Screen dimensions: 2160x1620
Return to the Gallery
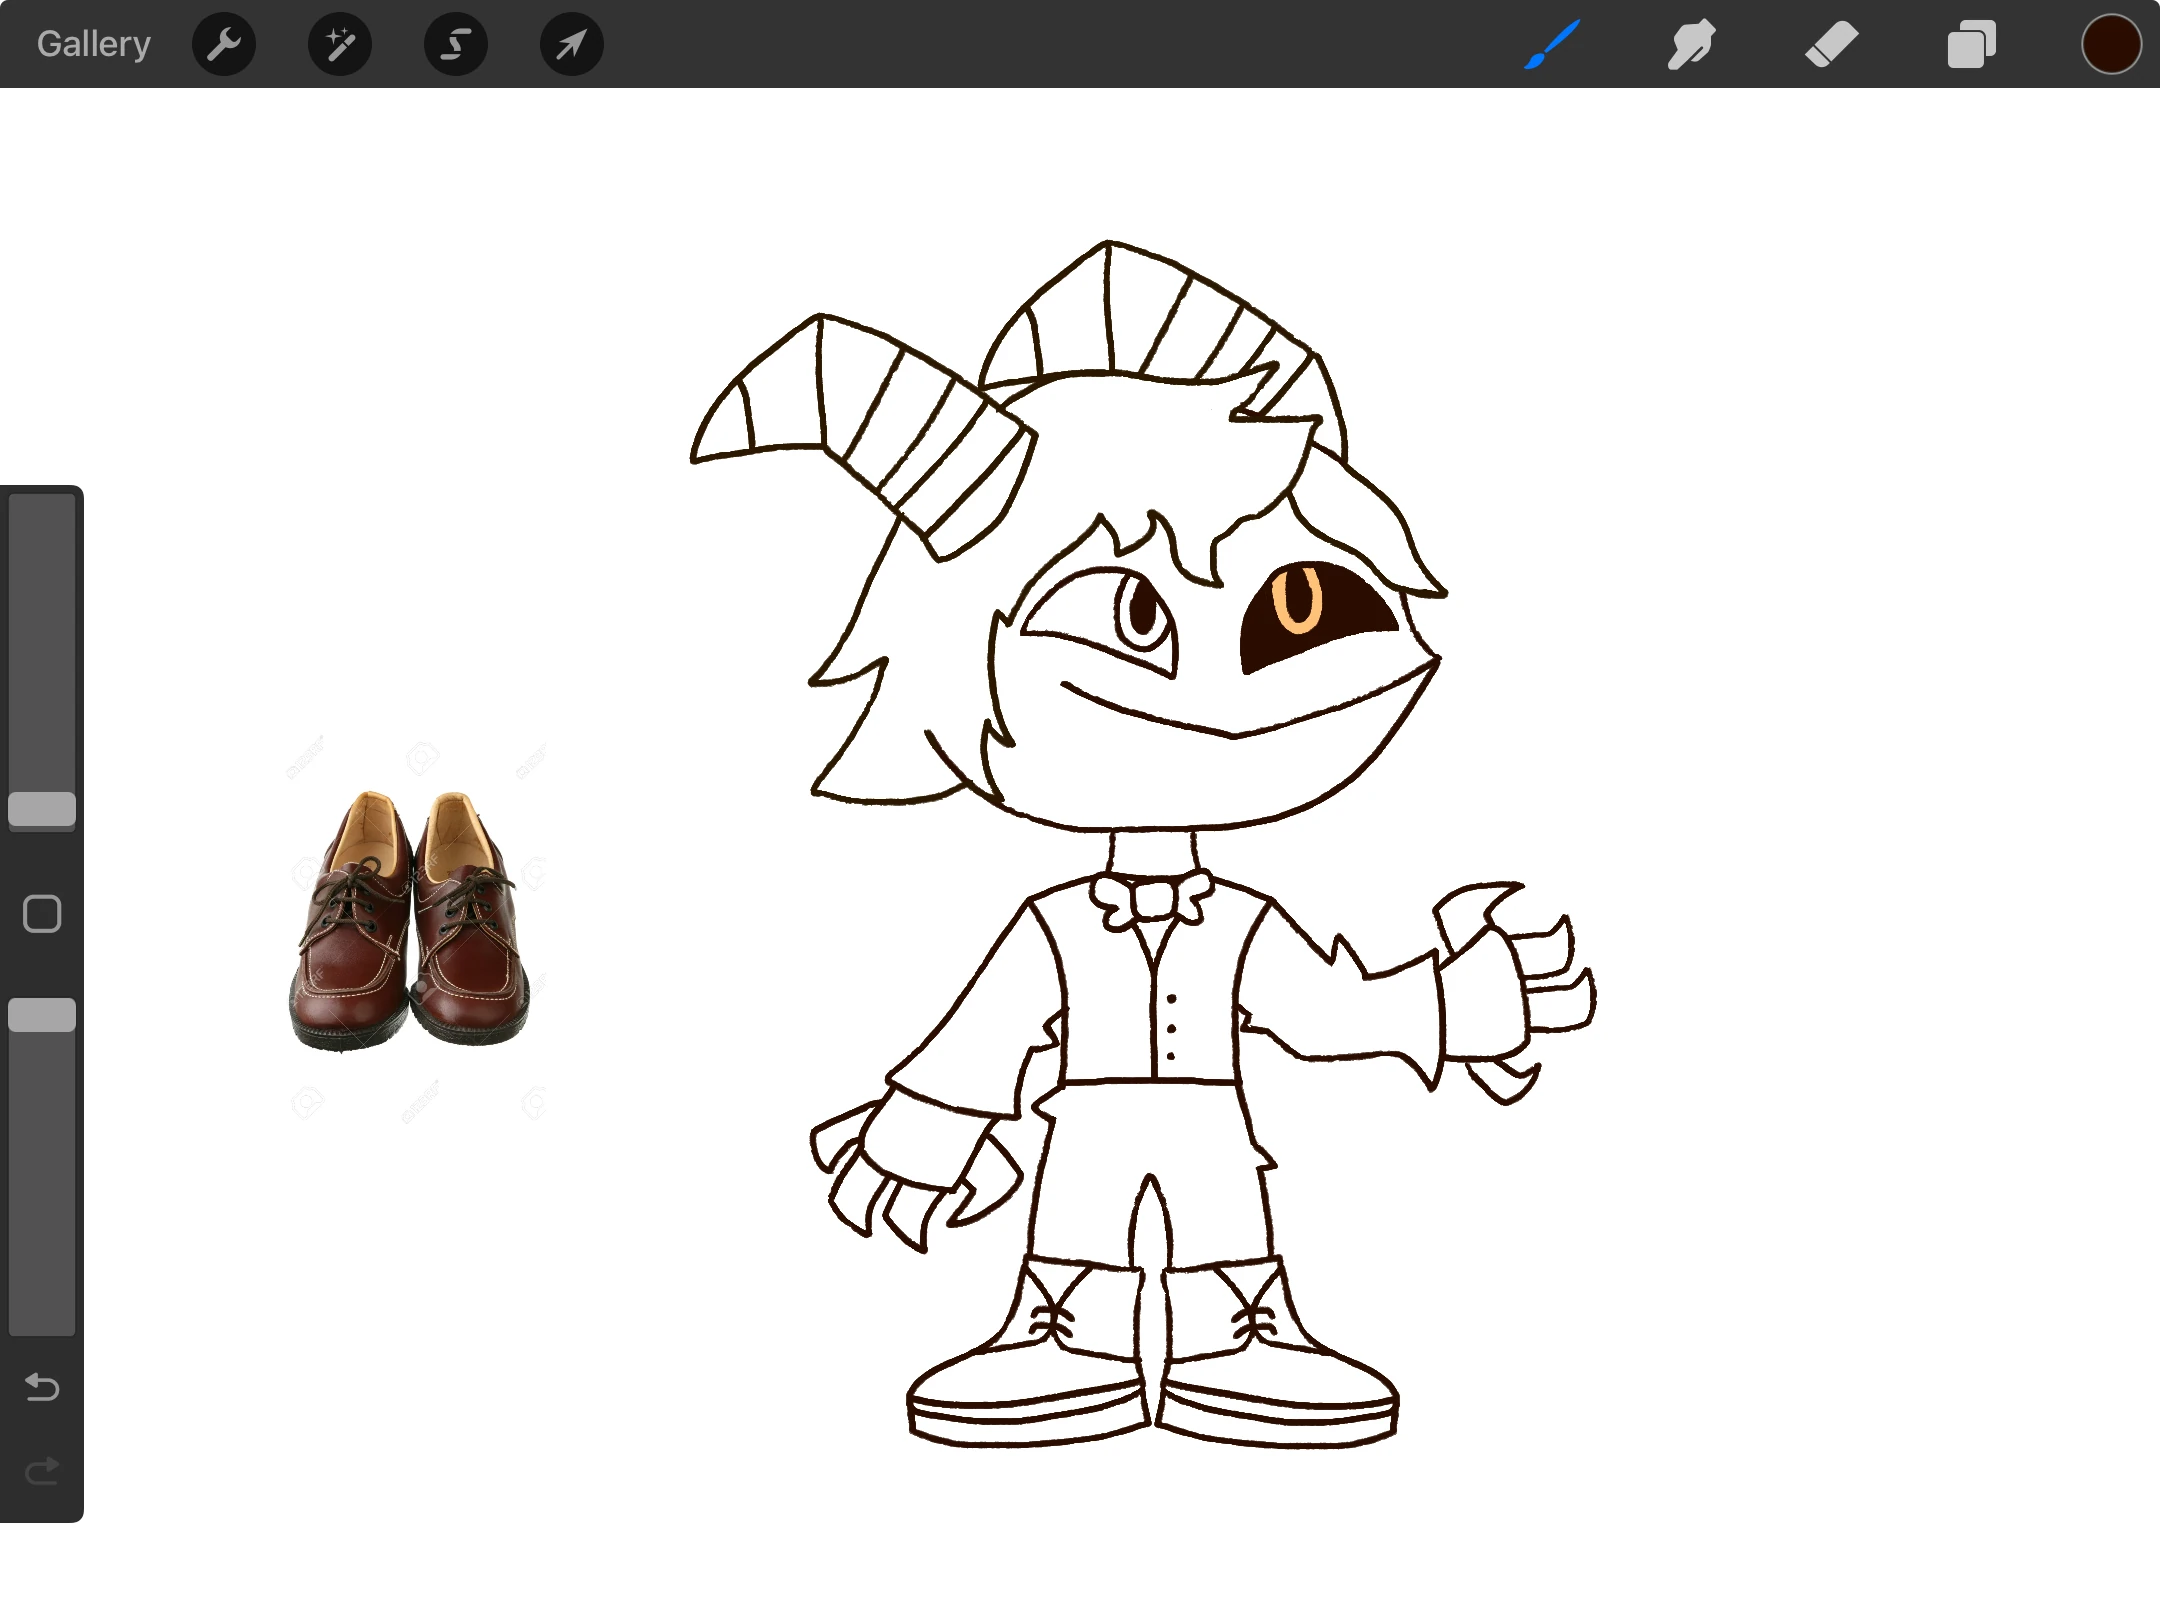coord(94,44)
